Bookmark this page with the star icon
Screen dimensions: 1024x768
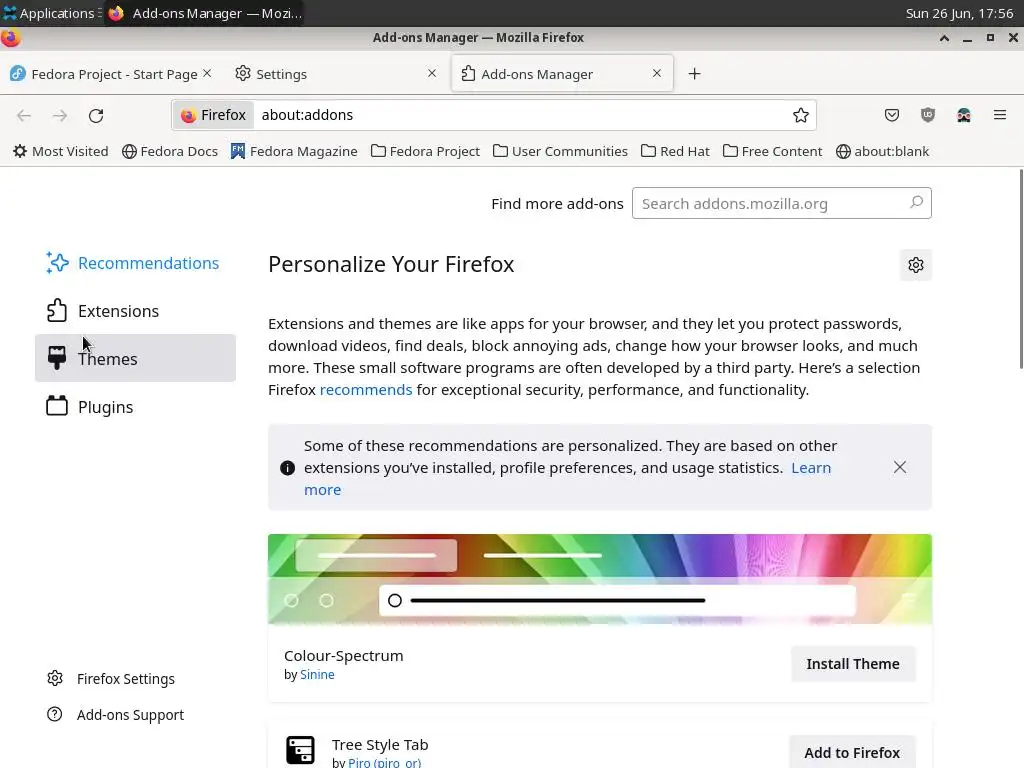point(801,115)
